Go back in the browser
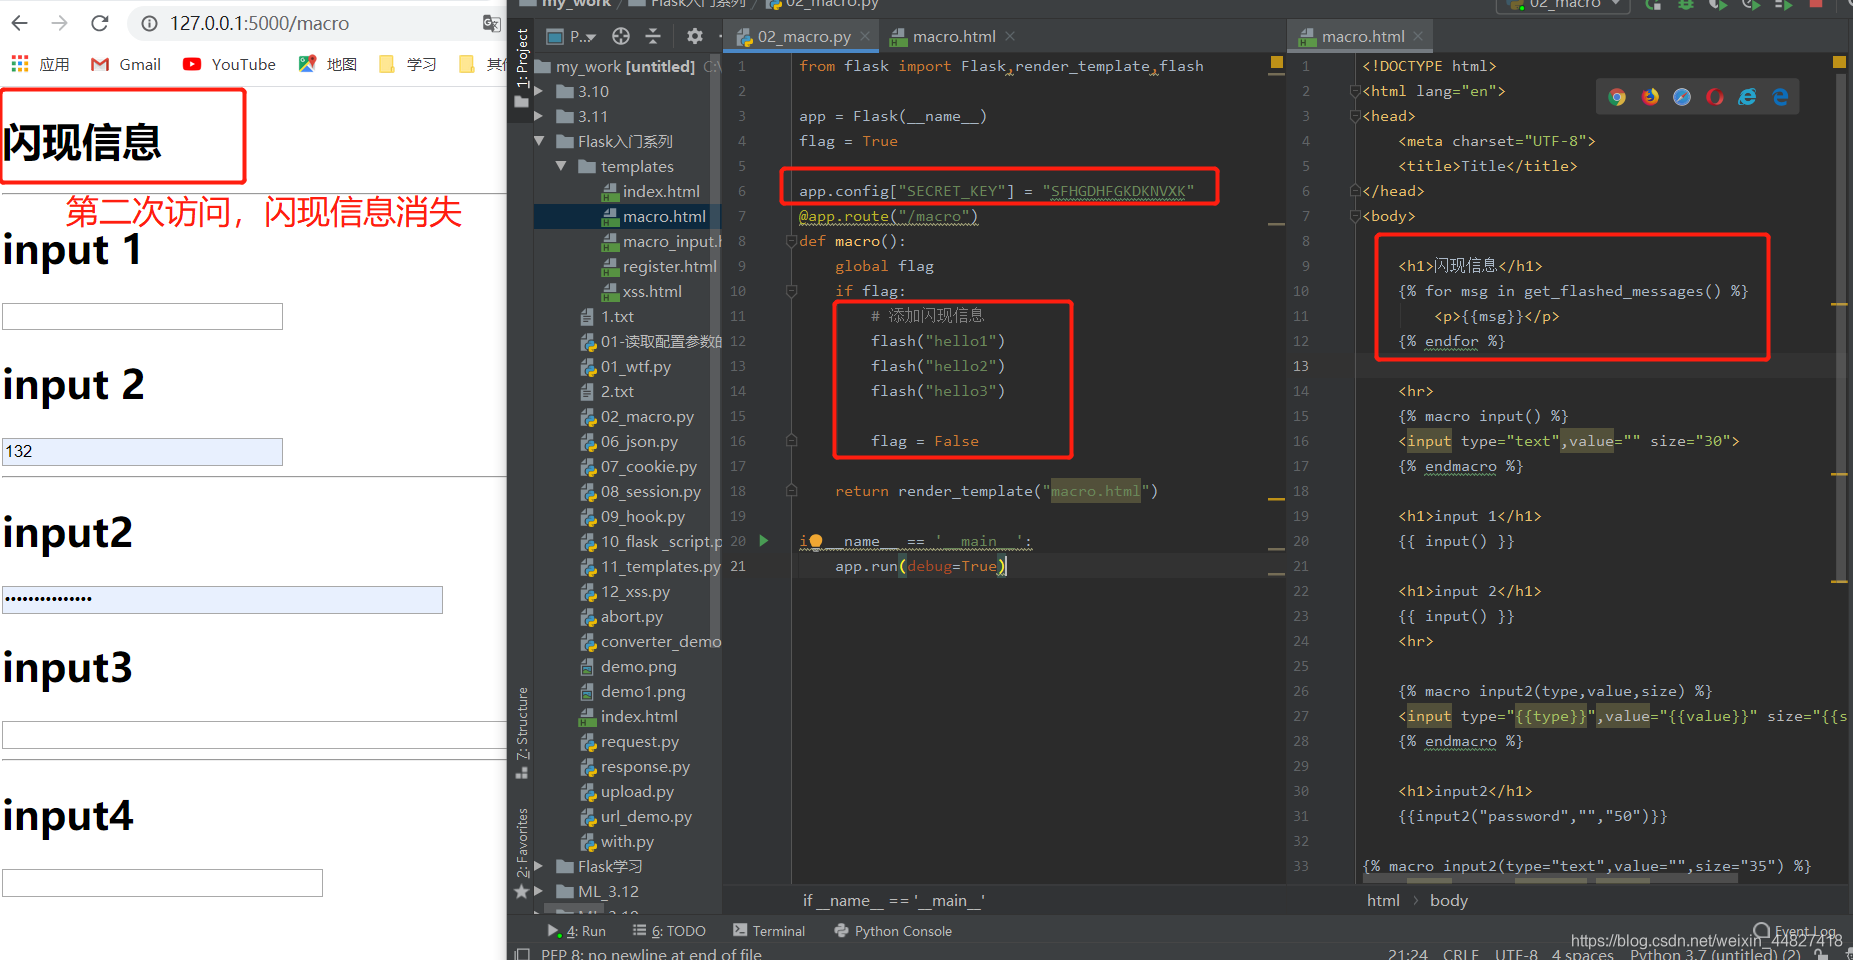 (19, 23)
